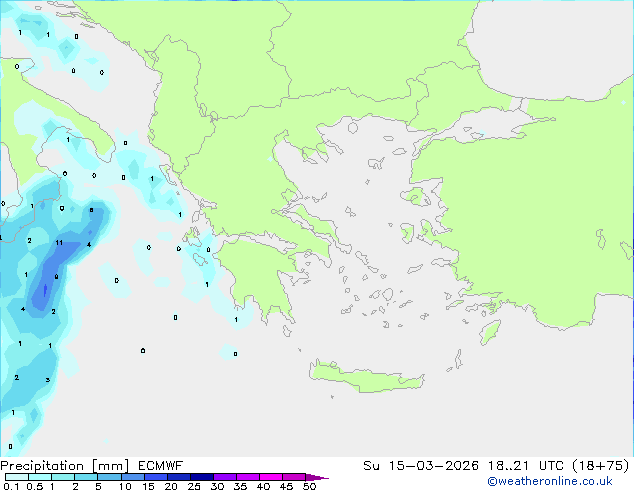Click the 25–30 mm dark navy legend swatch
Viewport: 634px width, 490px height.
click(x=201, y=477)
